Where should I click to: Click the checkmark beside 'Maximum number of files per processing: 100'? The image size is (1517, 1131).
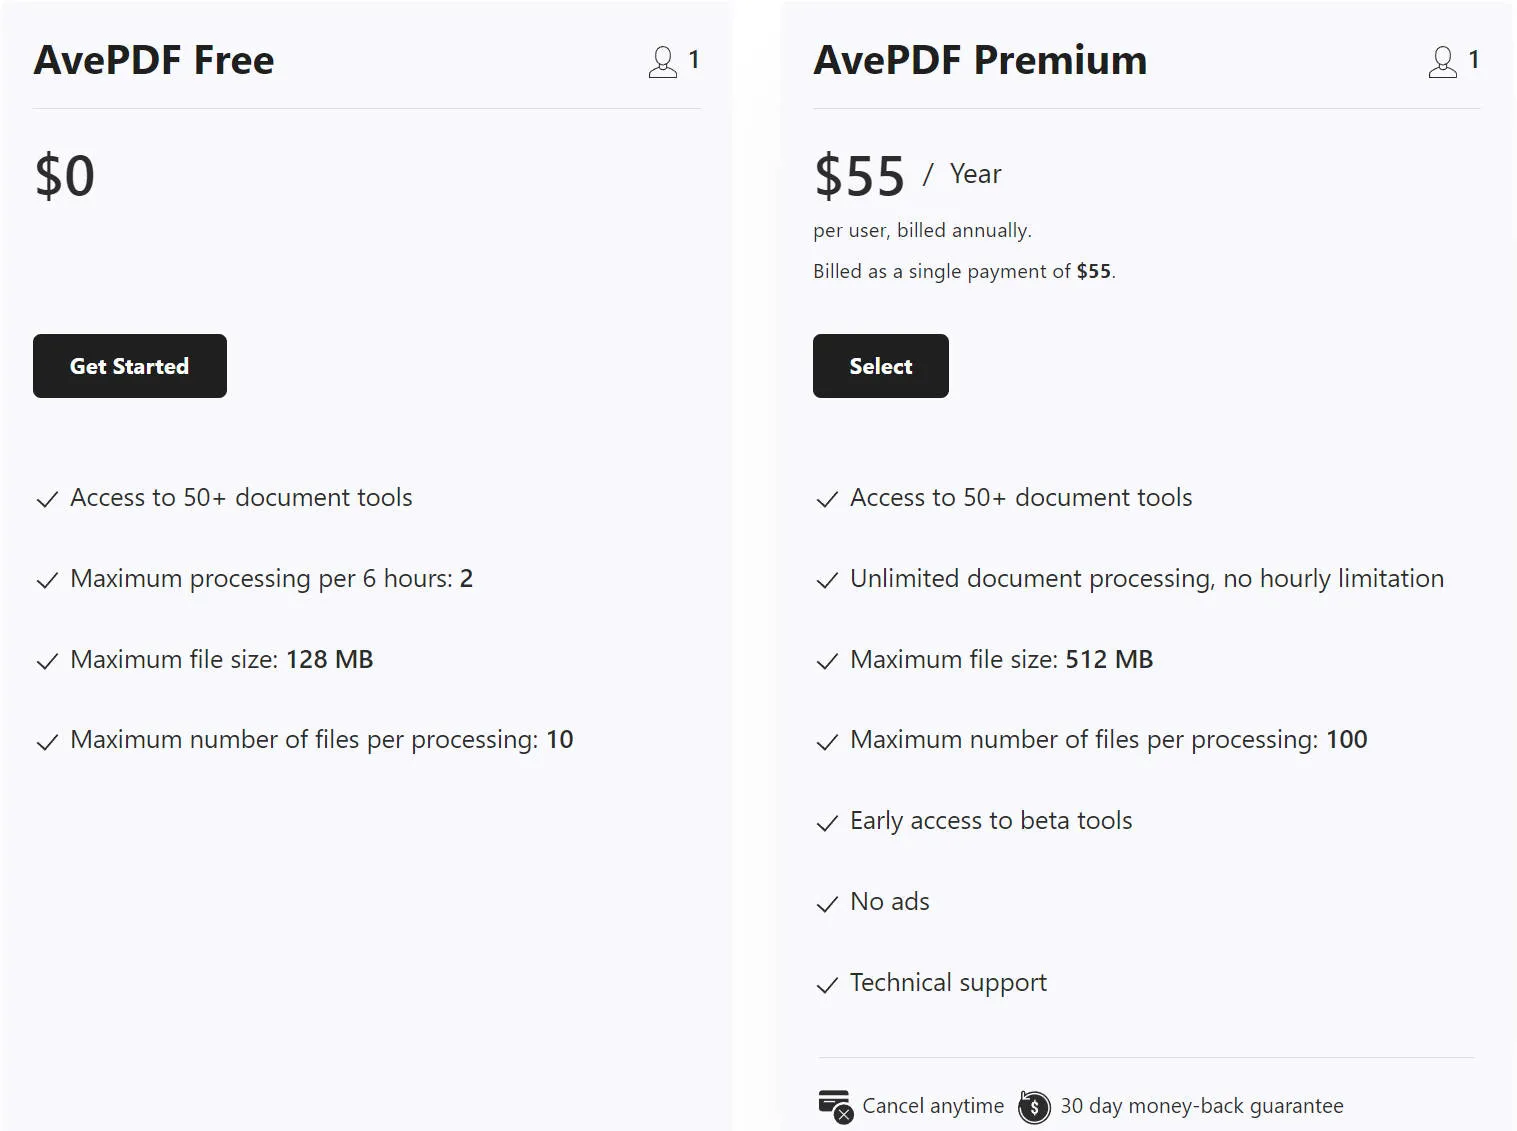(x=827, y=742)
